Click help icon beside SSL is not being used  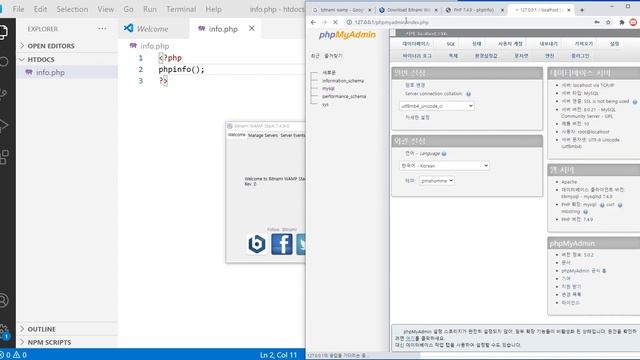(635, 102)
